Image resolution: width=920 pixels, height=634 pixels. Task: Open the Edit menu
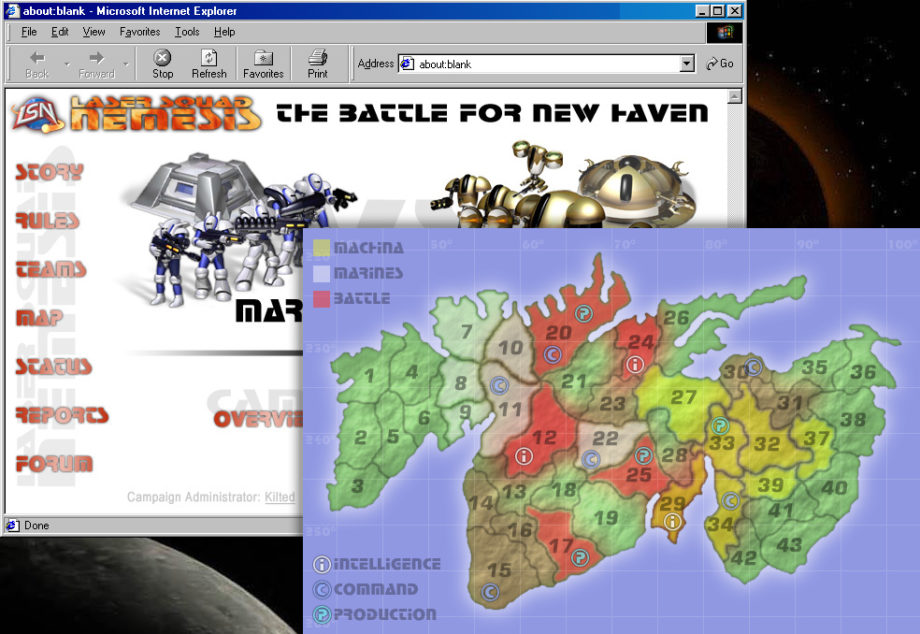click(59, 32)
